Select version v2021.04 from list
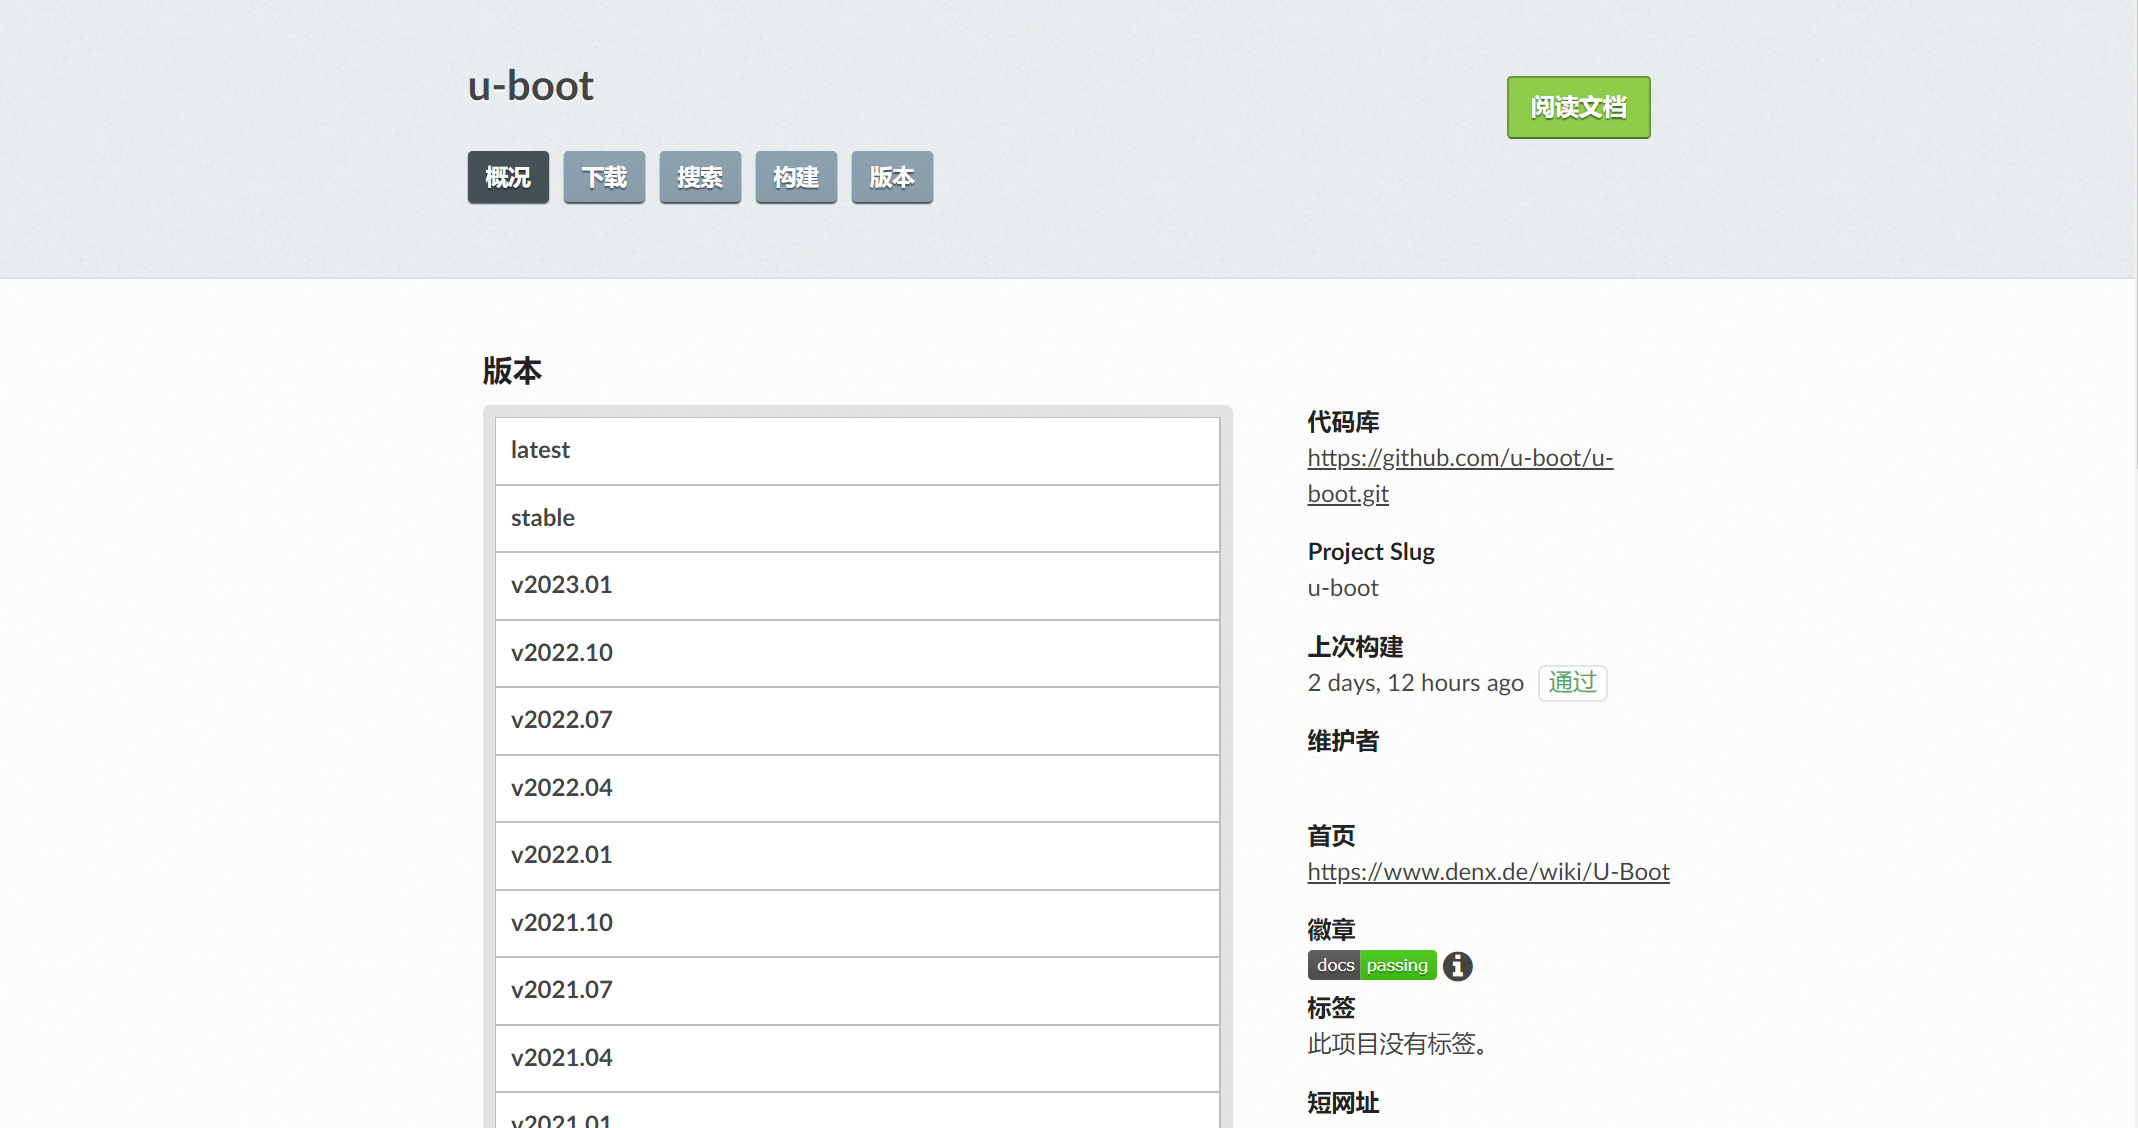The height and width of the screenshot is (1128, 2138). pos(561,1058)
